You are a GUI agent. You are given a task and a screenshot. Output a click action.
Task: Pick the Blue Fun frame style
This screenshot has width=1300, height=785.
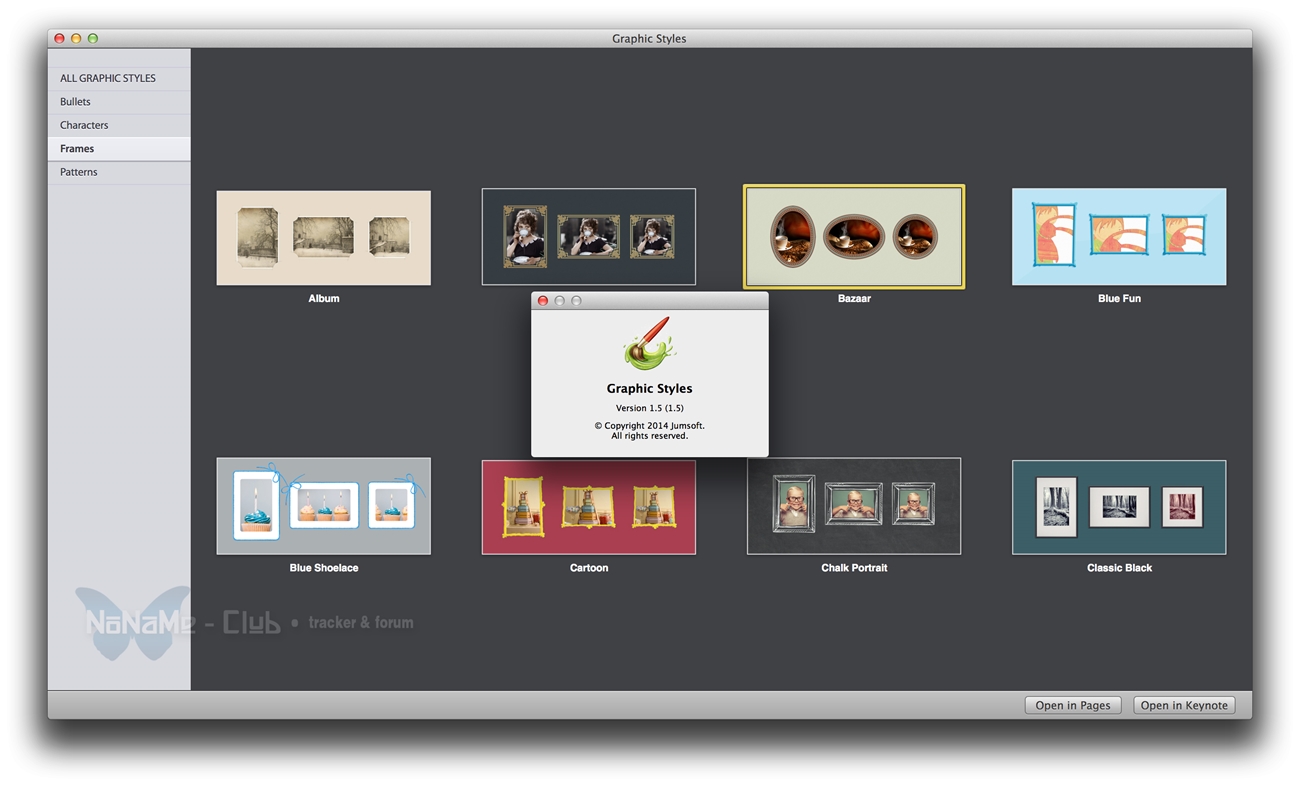[1118, 237]
